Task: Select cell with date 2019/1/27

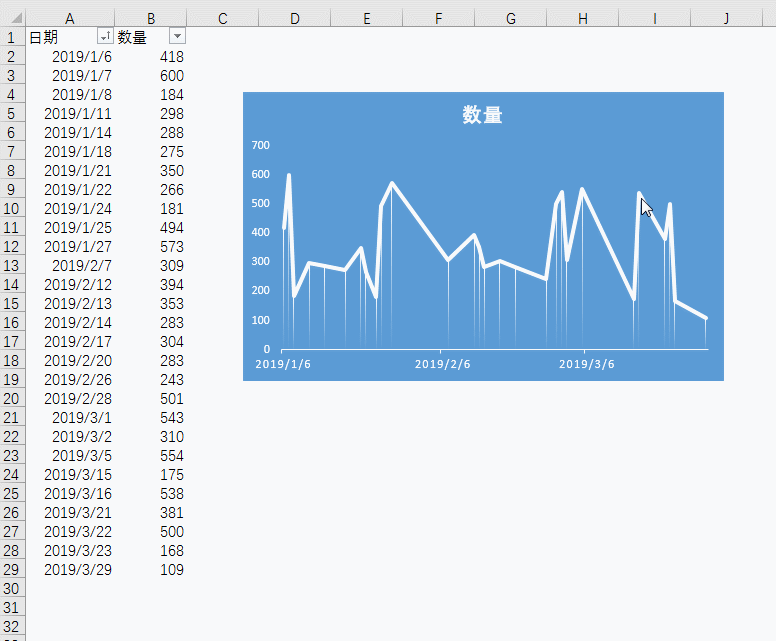Action: 70,247
